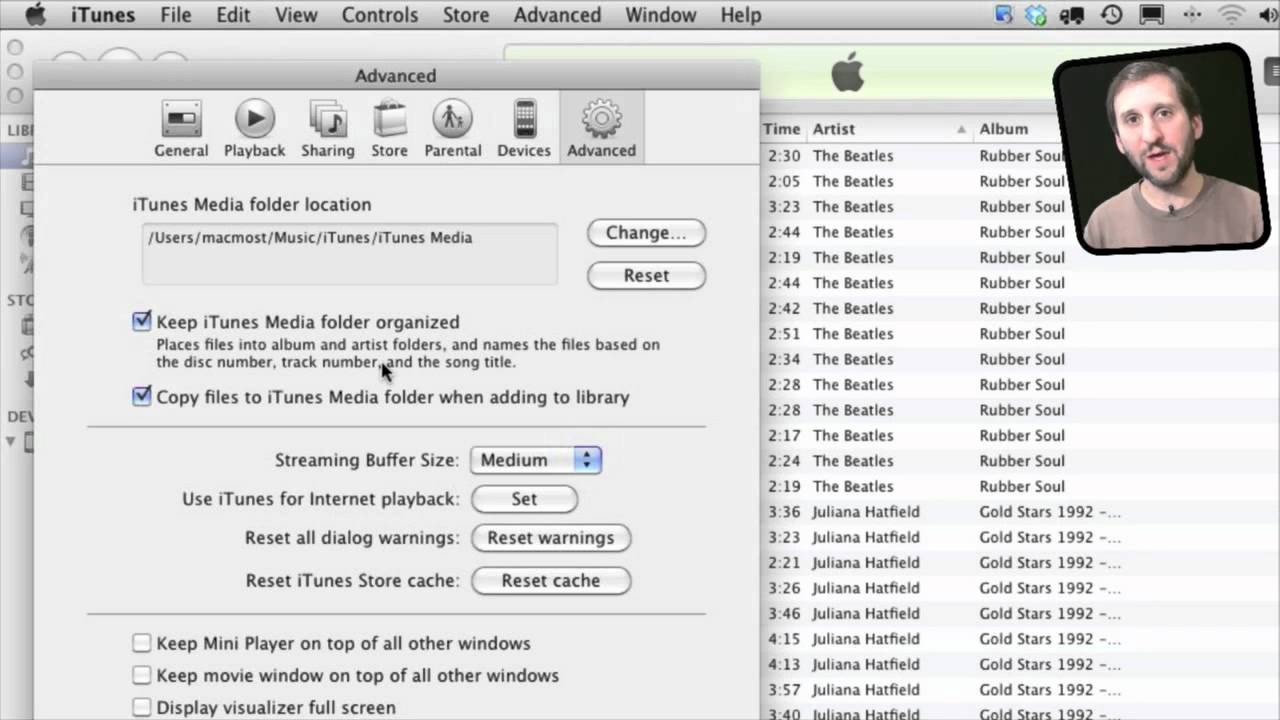Click the Artist column header text
The image size is (1280, 720).
coord(834,129)
